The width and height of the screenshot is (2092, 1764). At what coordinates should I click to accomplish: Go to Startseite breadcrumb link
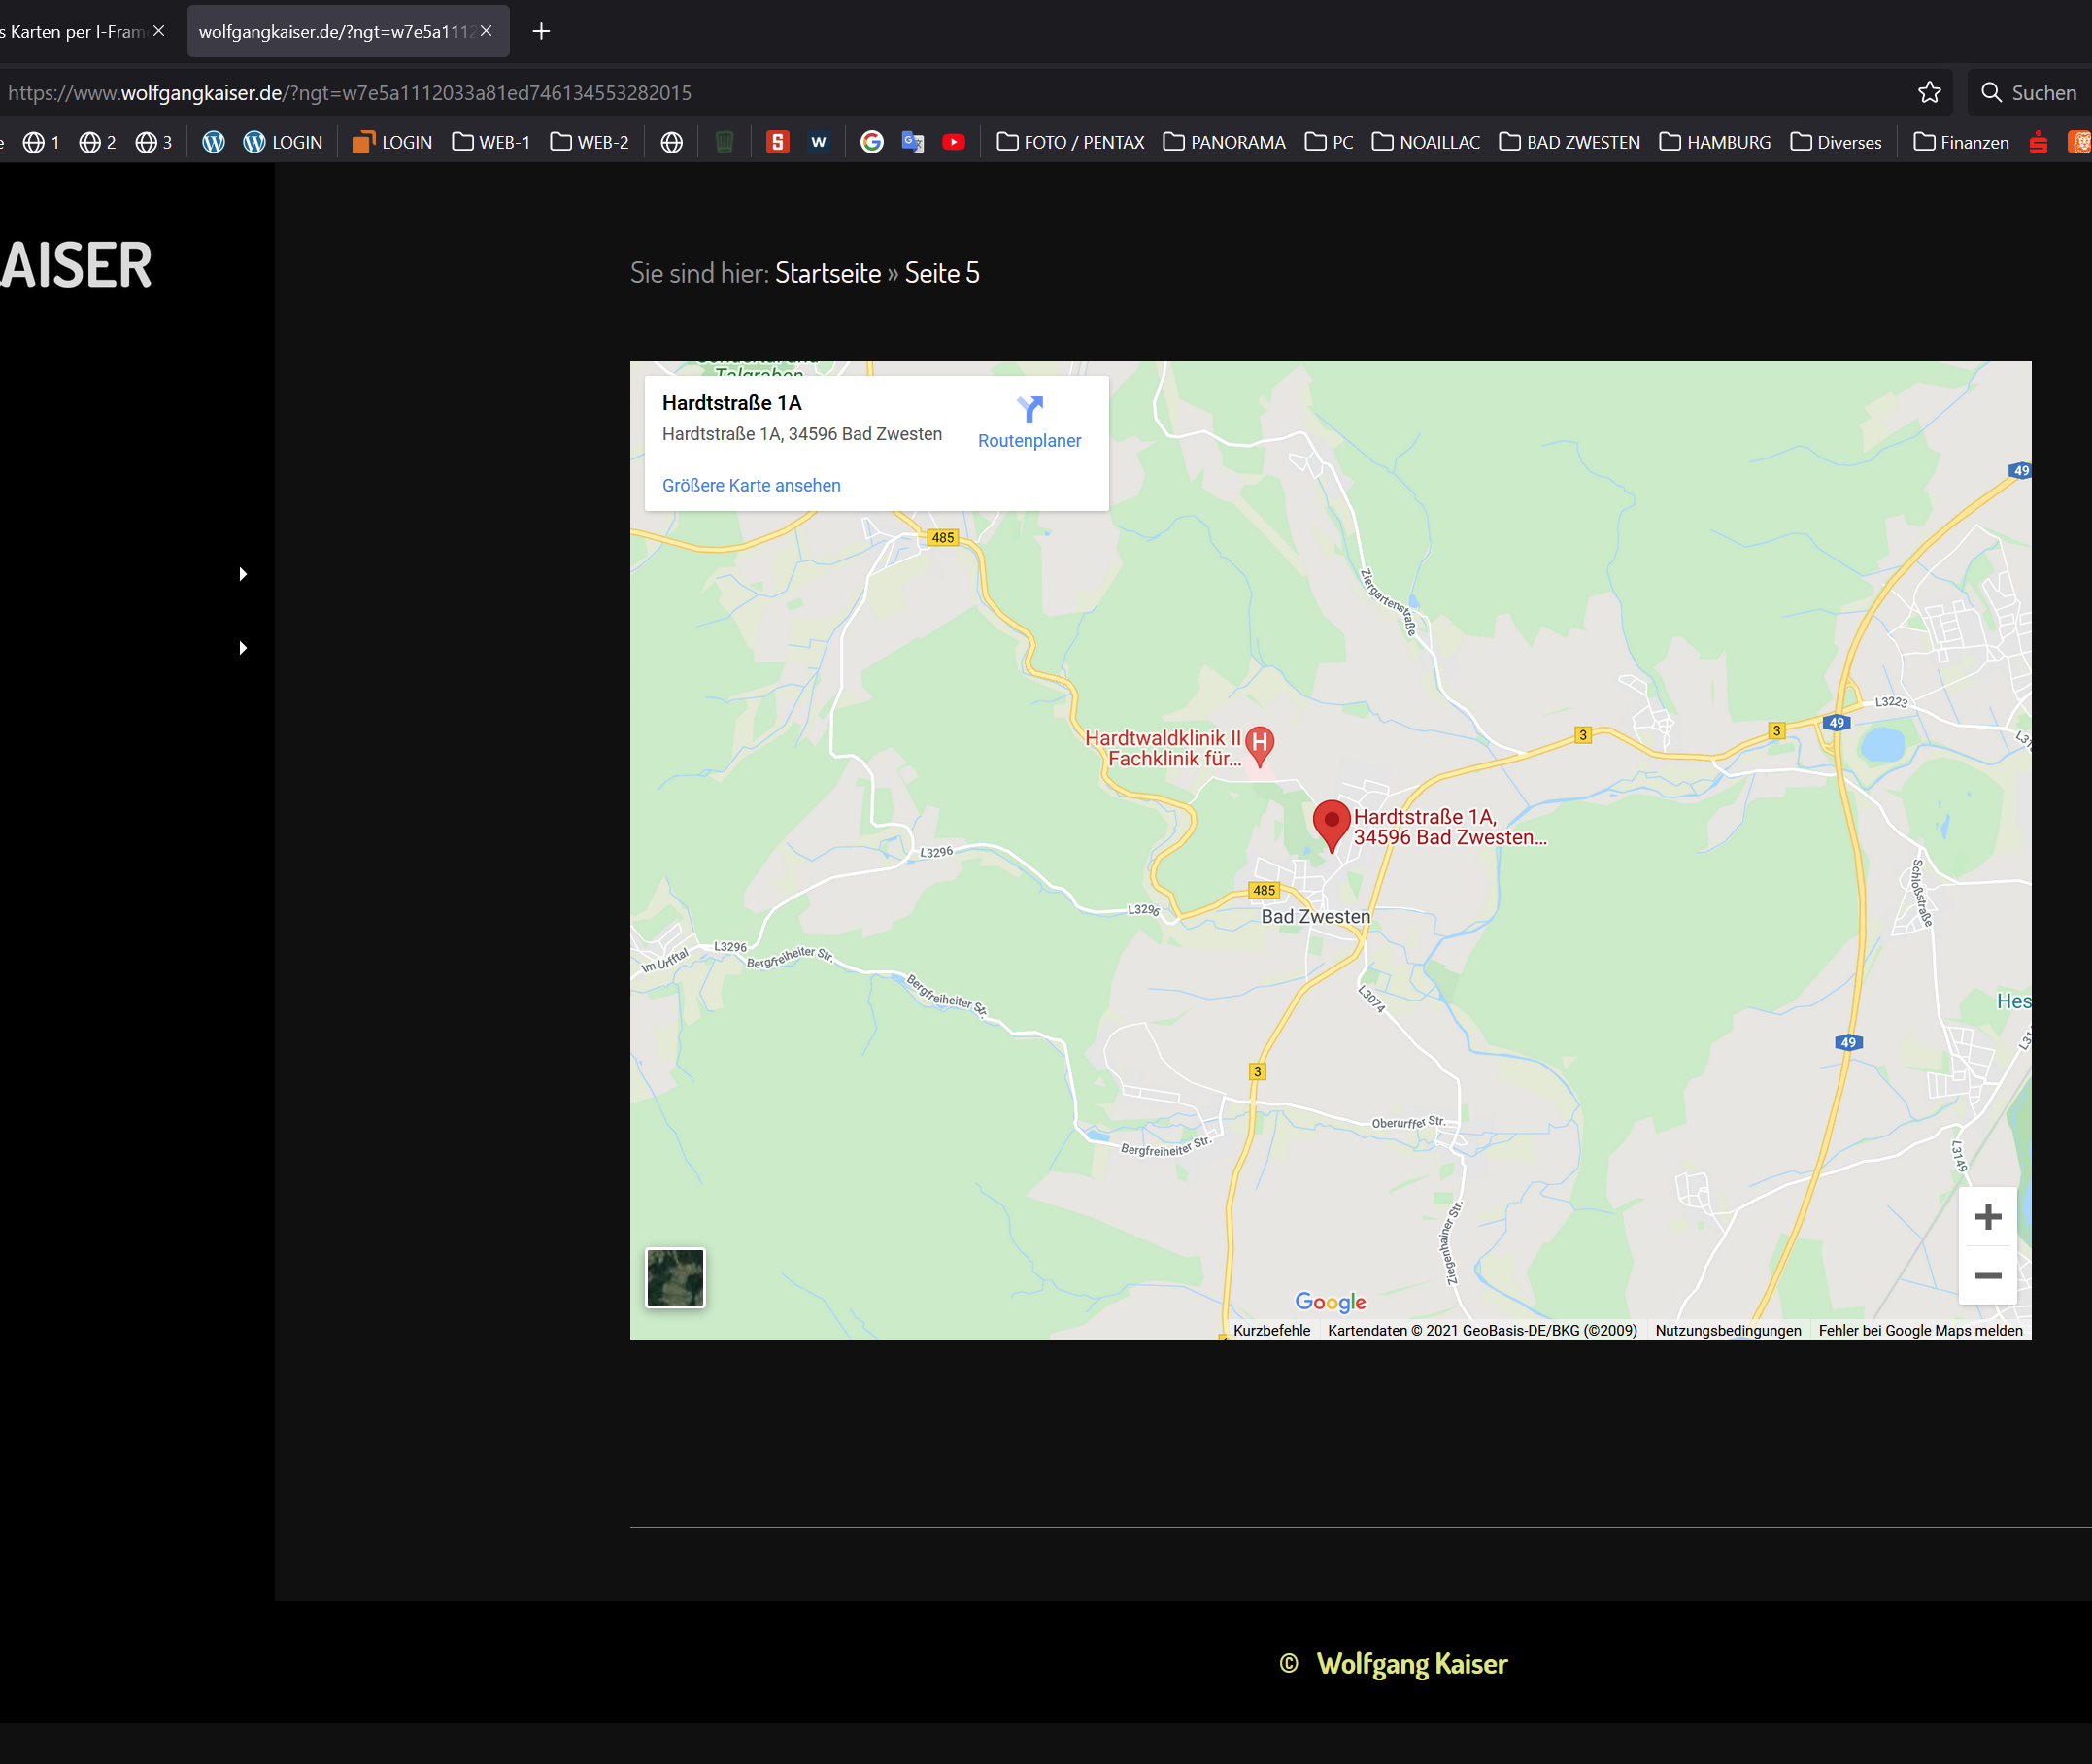[827, 273]
